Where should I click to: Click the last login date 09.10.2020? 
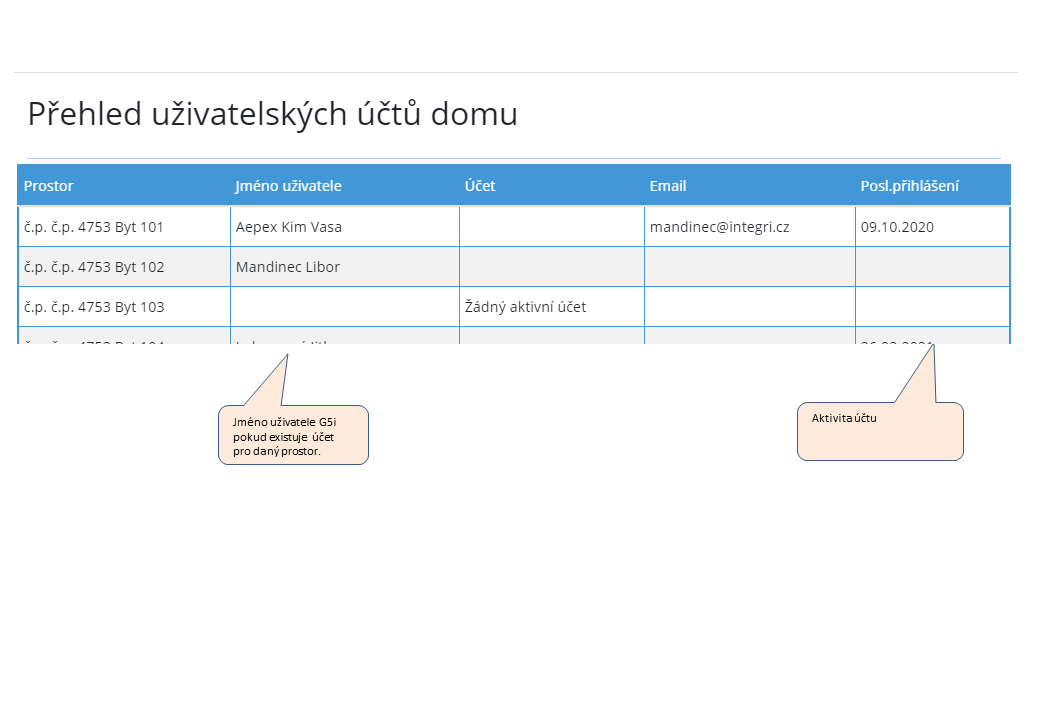point(897,227)
